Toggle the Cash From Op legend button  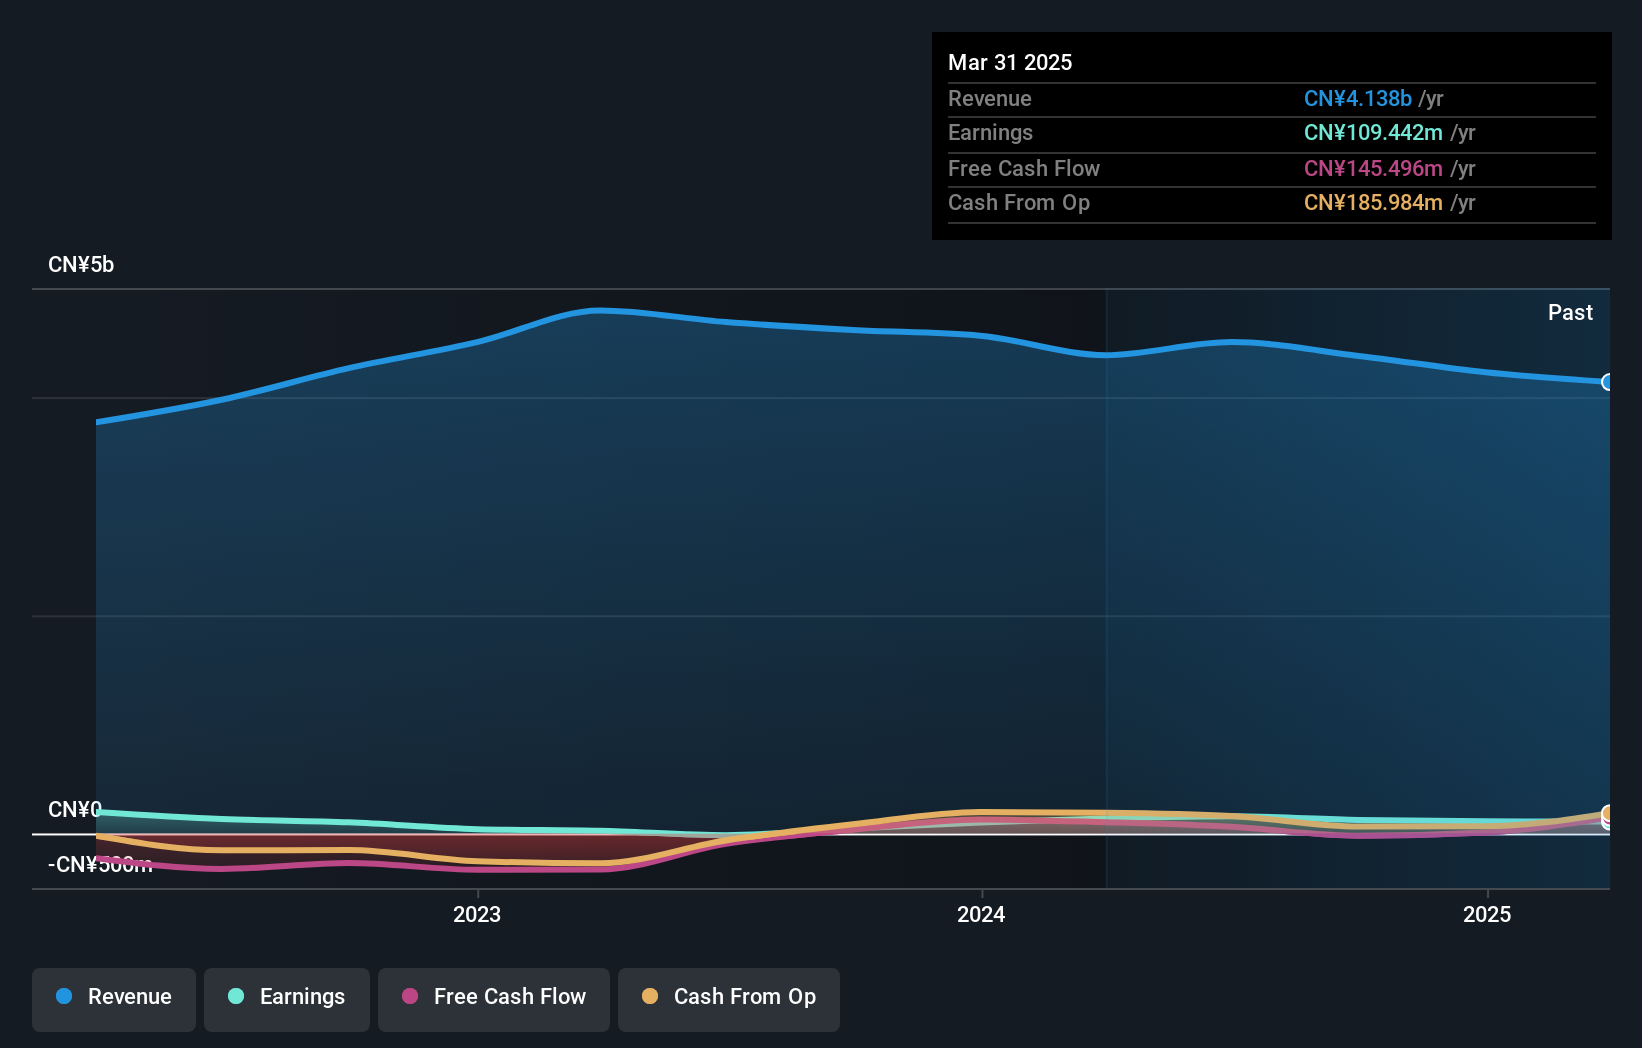click(x=729, y=999)
